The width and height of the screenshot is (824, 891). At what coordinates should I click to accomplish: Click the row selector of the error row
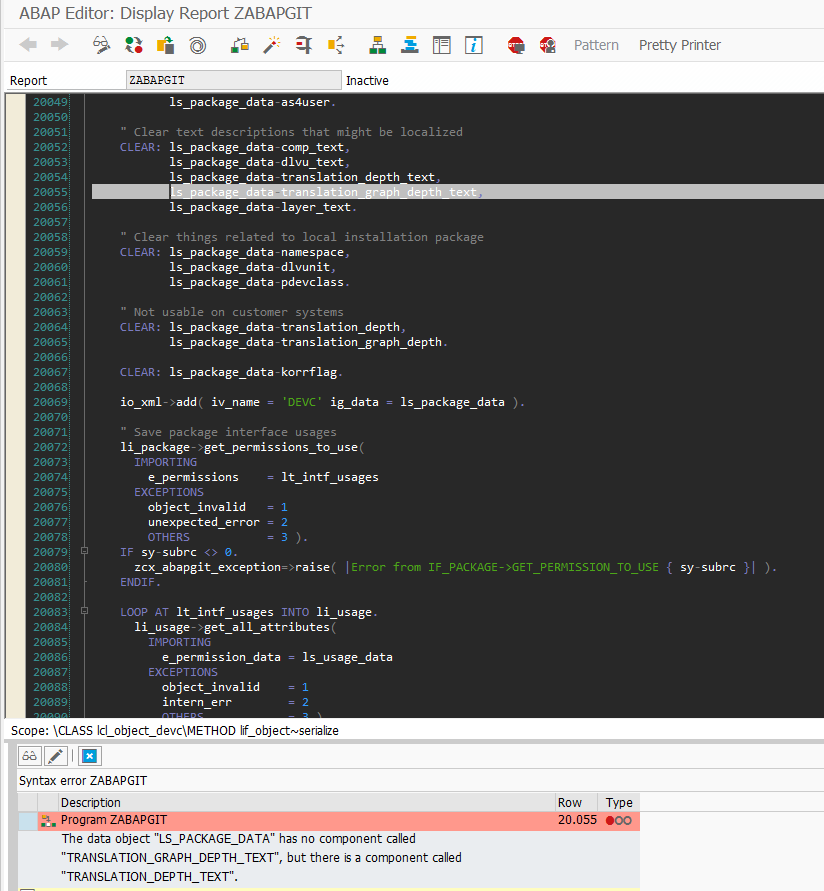tap(28, 821)
